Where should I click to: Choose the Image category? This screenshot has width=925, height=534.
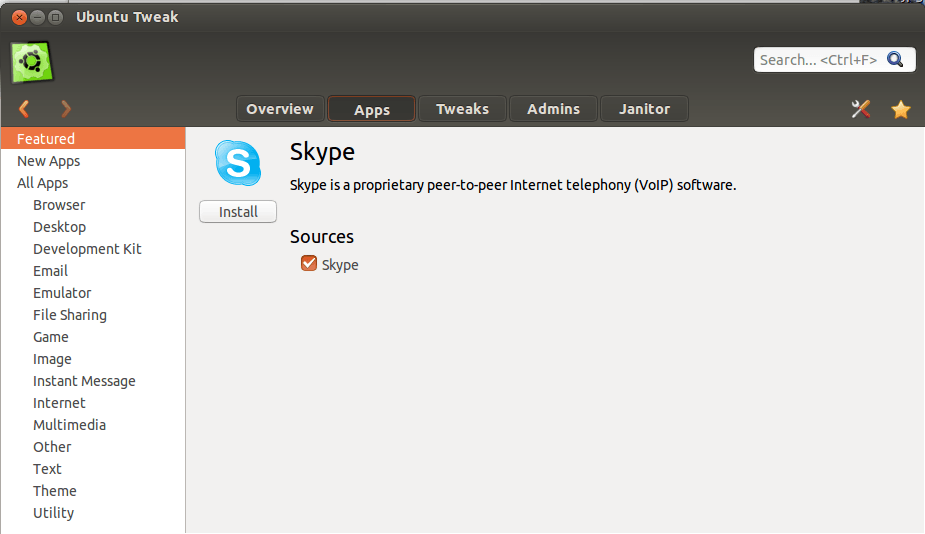[x=93, y=359]
